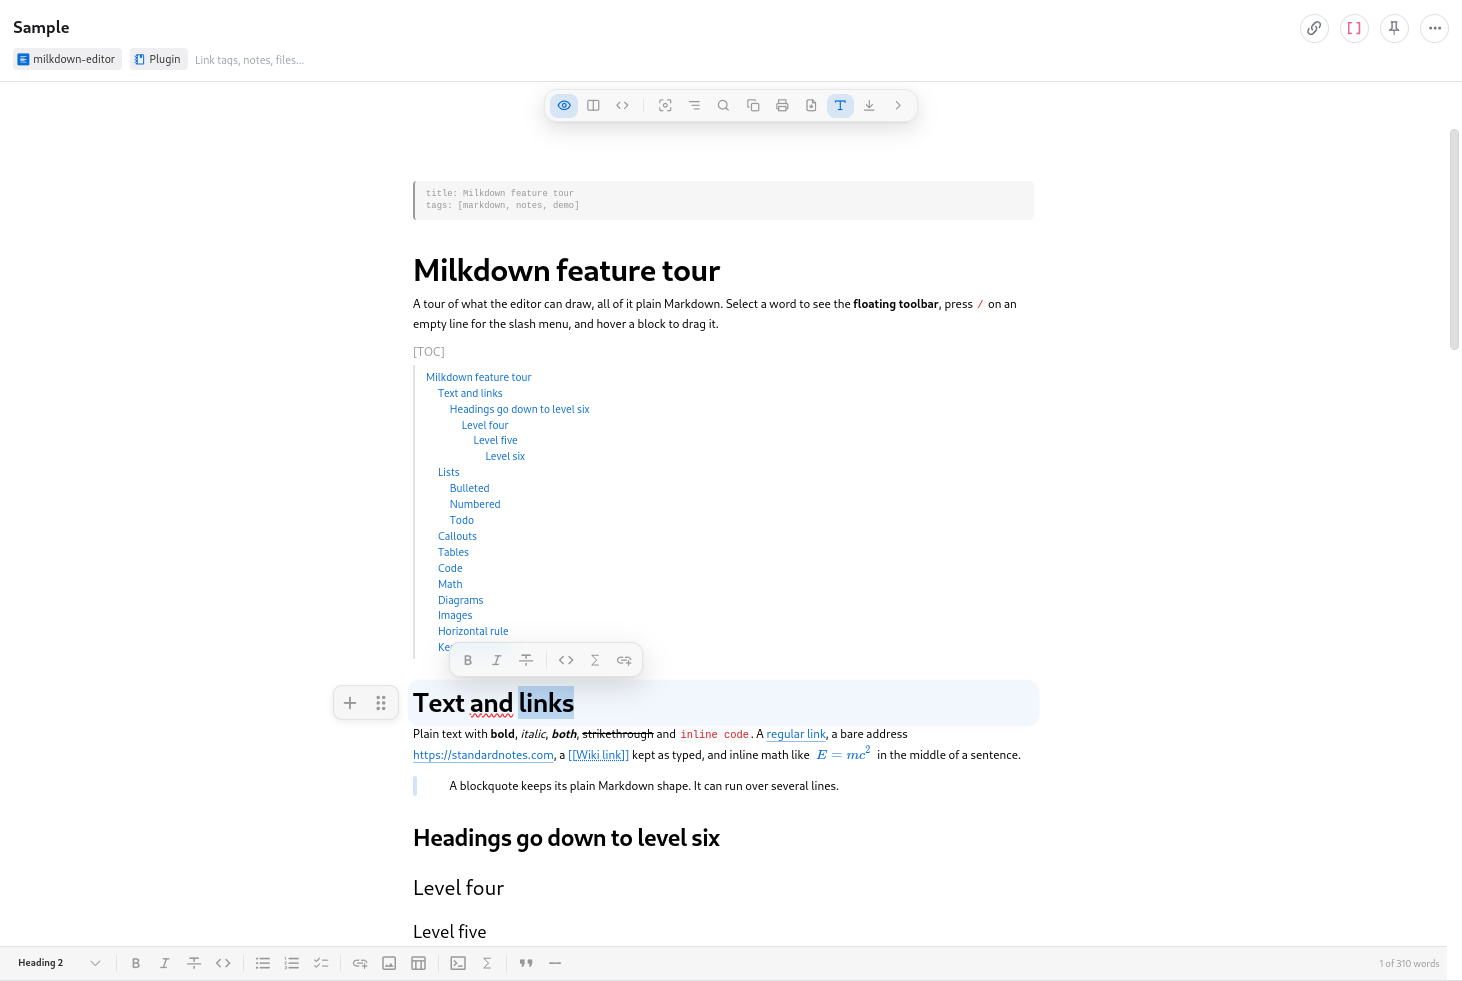The width and height of the screenshot is (1462, 981).
Task: Jump to Bulleted in TOC
Action: click(469, 488)
